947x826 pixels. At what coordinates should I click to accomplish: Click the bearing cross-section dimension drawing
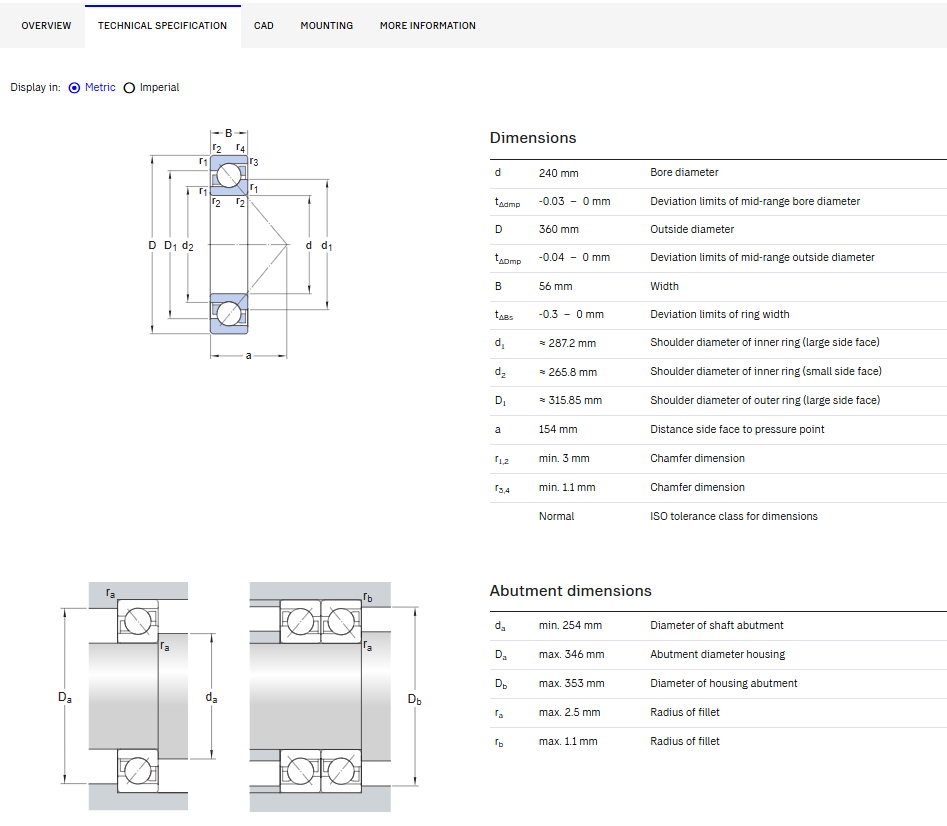[x=240, y=244]
